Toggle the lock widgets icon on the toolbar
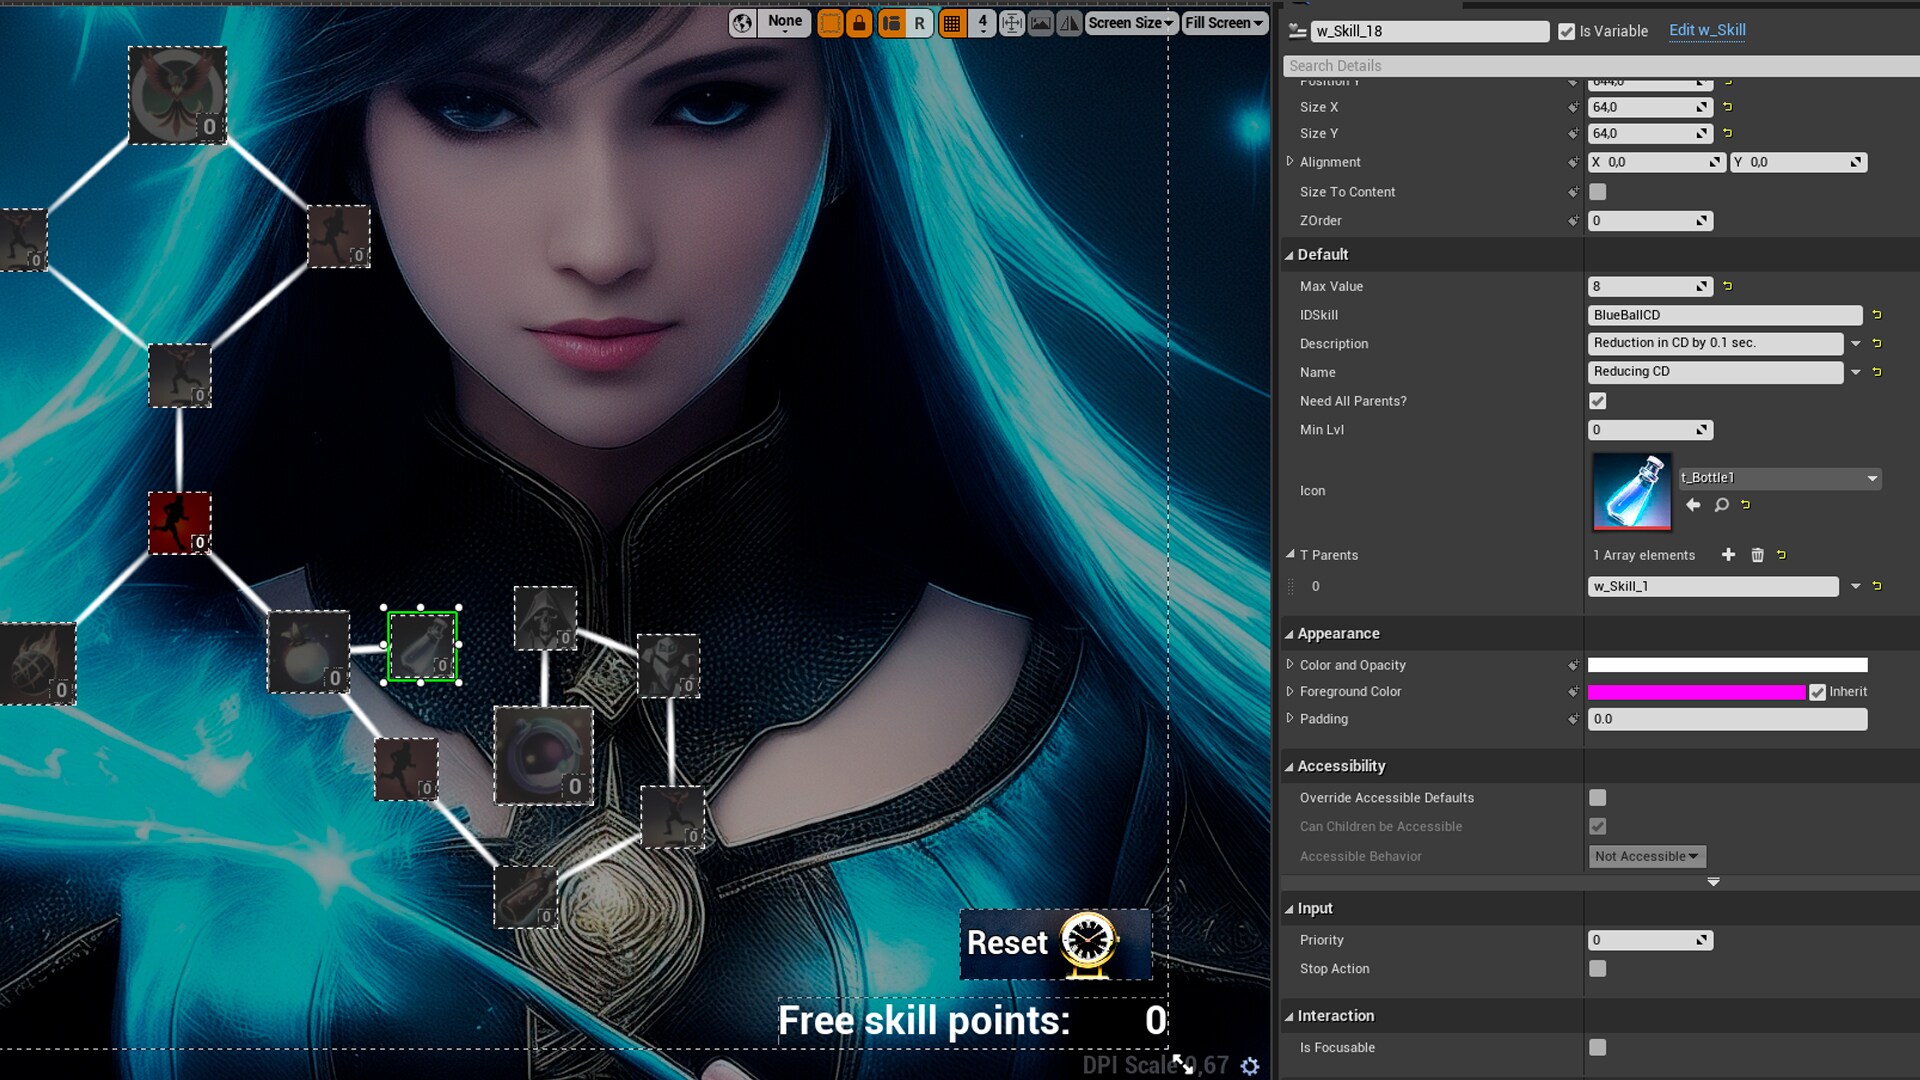This screenshot has height=1080, width=1920. tap(859, 22)
